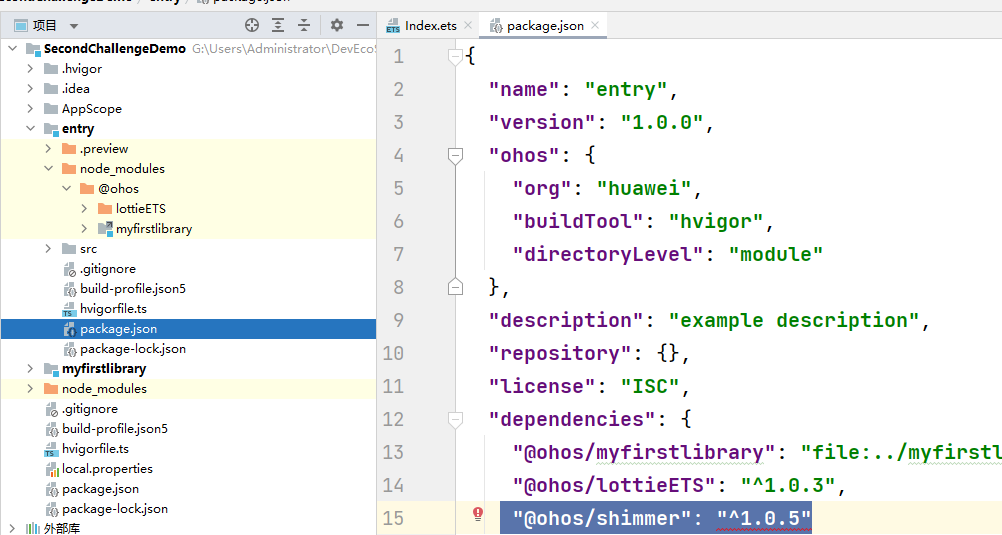This screenshot has height=535, width=1002.
Task: Hide the project panel with minus icon
Action: [362, 25]
